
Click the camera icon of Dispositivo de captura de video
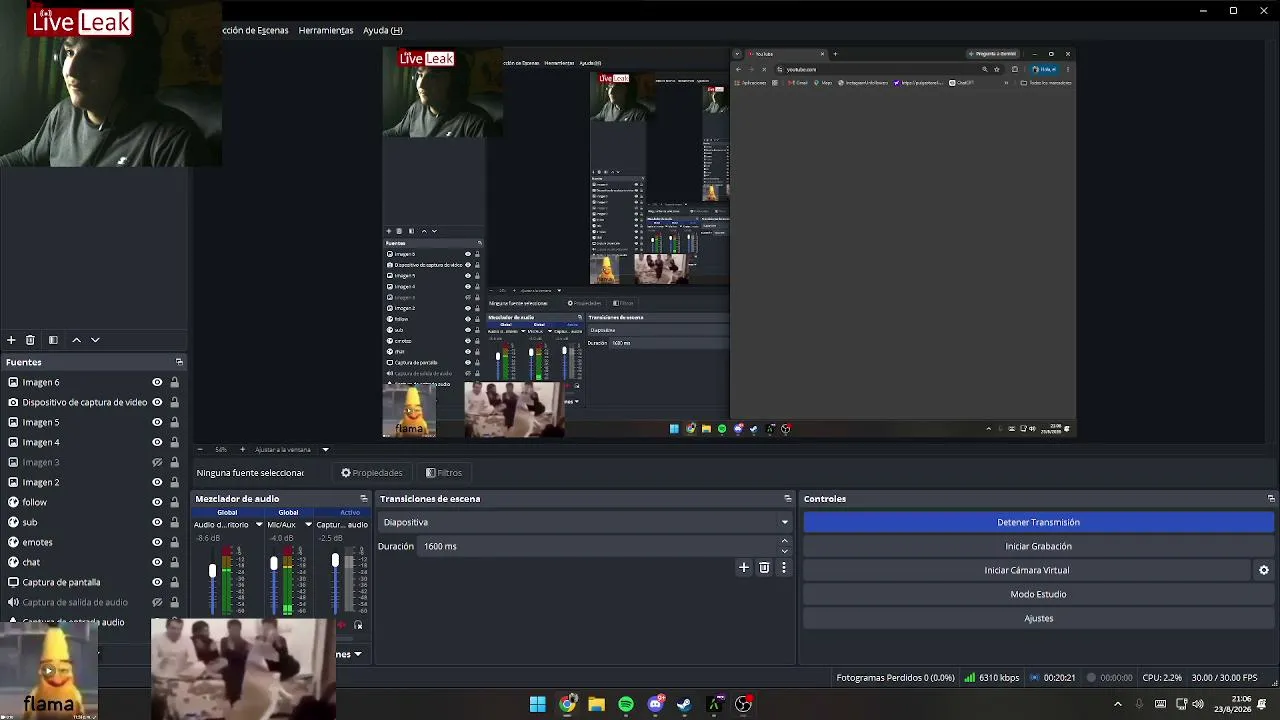coord(13,402)
